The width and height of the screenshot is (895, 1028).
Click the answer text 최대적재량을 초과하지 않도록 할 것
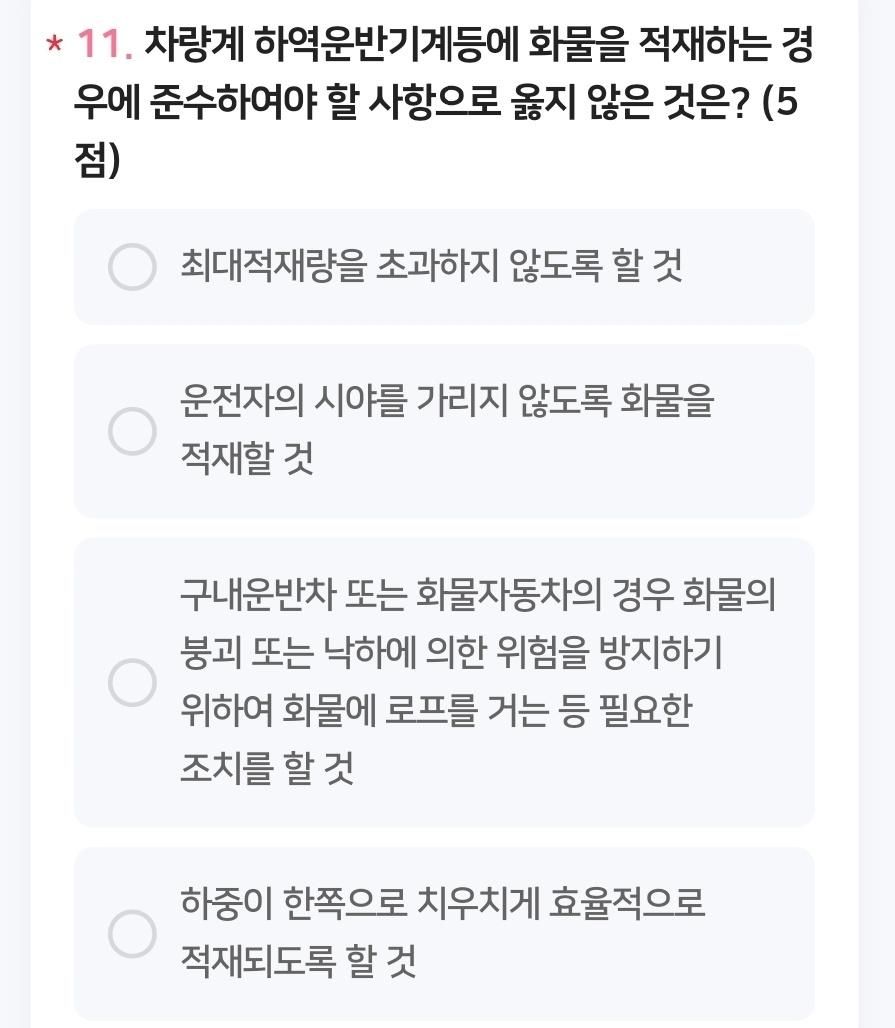pyautogui.click(x=431, y=267)
